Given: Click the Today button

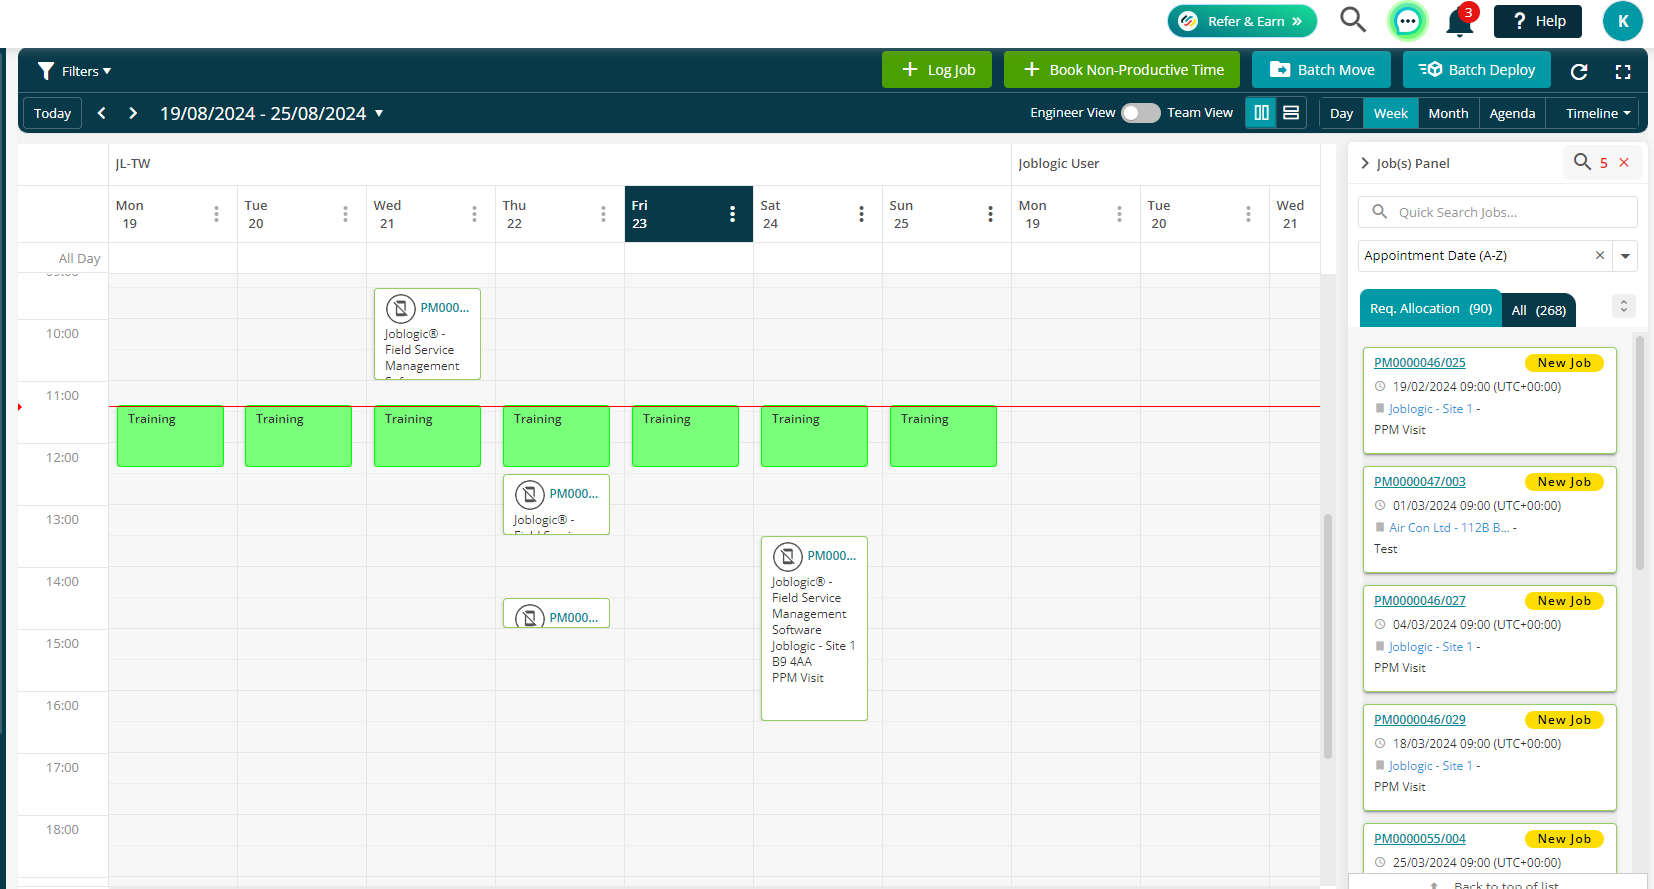Looking at the screenshot, I should [x=52, y=113].
